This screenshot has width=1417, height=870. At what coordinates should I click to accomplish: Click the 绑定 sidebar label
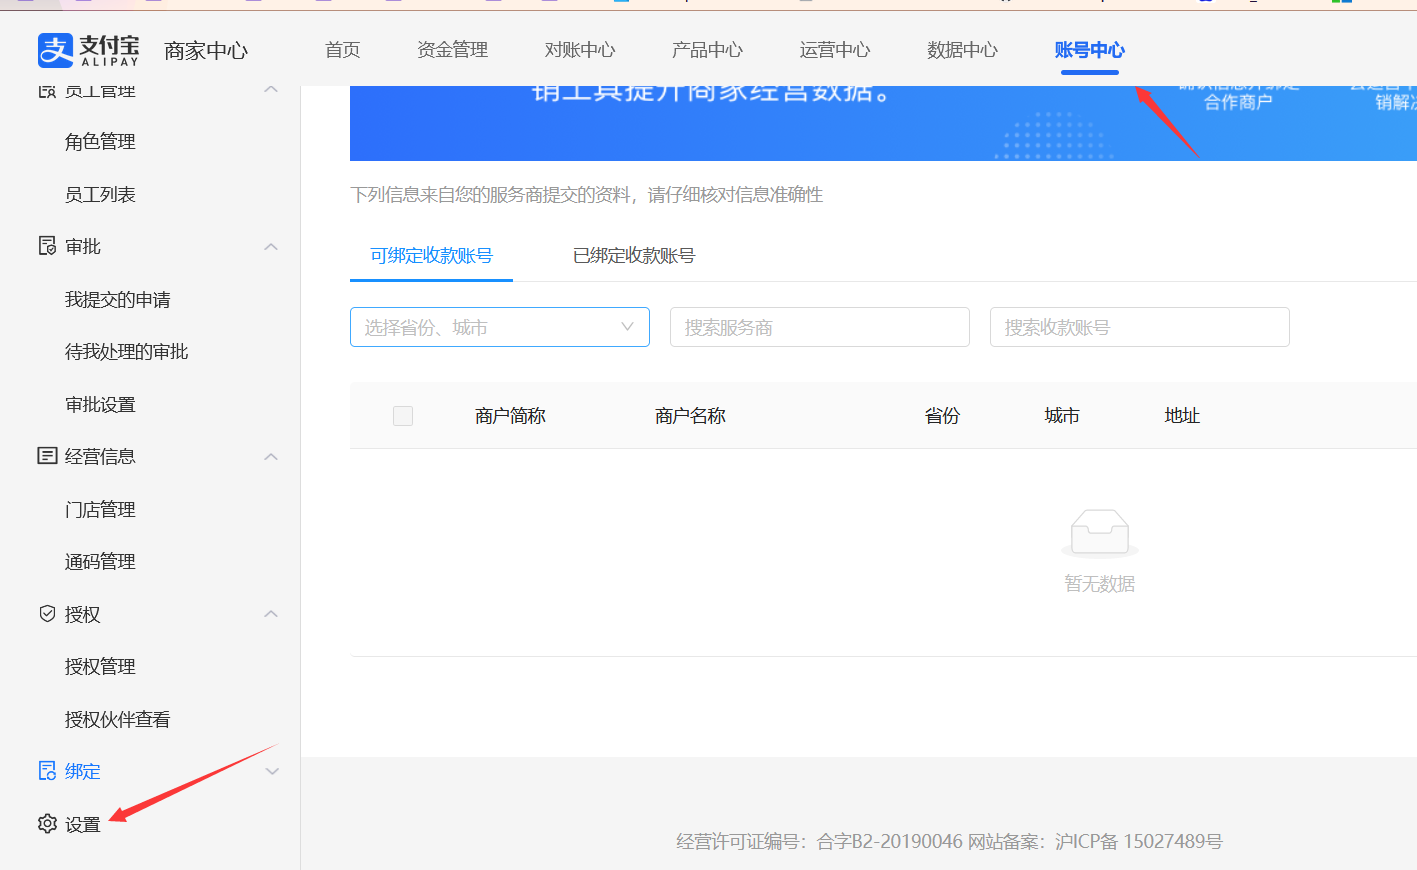(83, 771)
